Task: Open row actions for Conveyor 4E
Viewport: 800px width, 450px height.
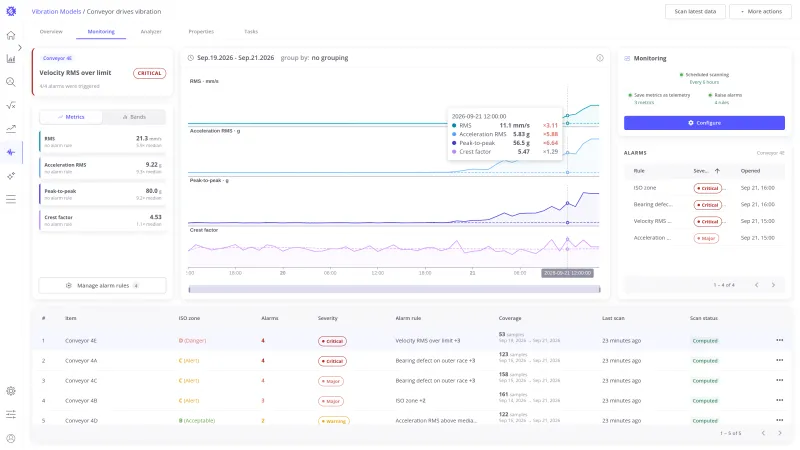Action: pyautogui.click(x=779, y=340)
